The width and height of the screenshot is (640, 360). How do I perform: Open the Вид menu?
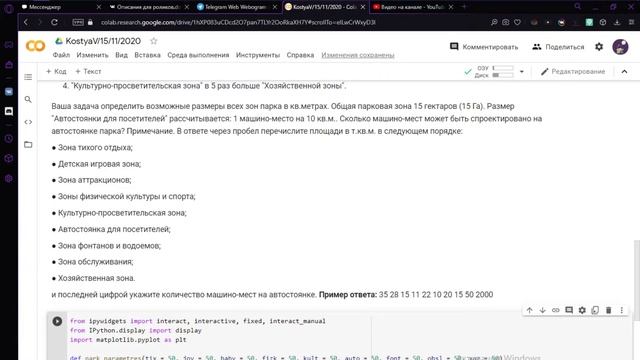click(x=121, y=55)
